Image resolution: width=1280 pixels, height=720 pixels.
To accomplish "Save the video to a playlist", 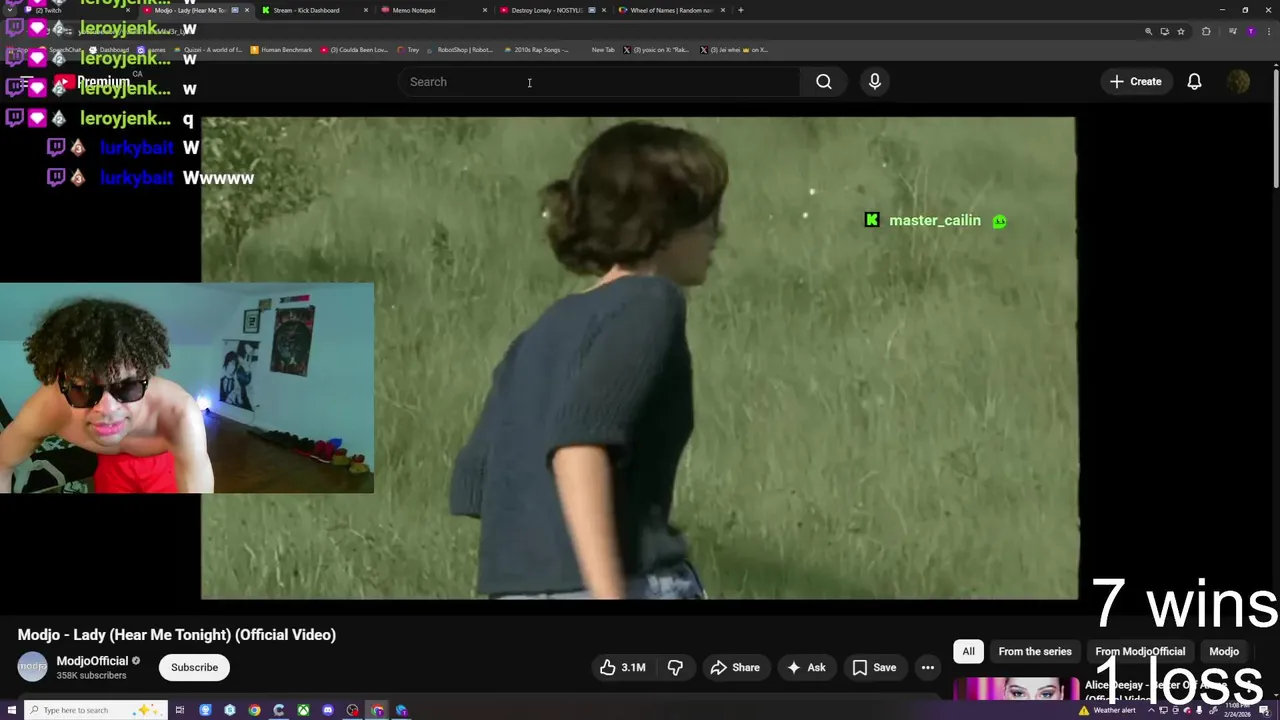I will coord(874,667).
